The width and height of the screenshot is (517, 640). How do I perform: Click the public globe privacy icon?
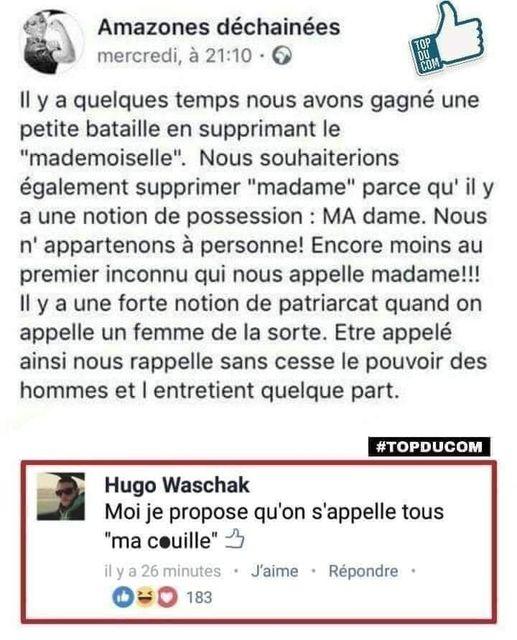pos(282,56)
